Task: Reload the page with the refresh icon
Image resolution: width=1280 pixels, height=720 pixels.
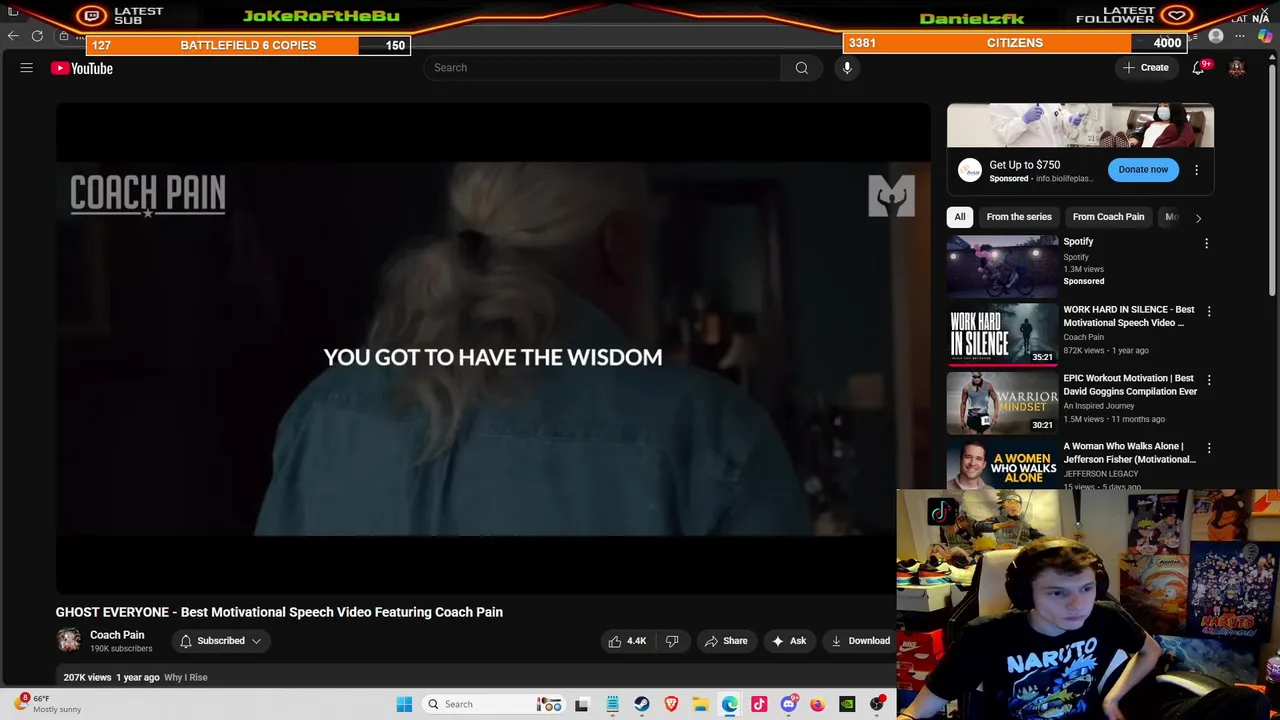Action: pyautogui.click(x=37, y=36)
